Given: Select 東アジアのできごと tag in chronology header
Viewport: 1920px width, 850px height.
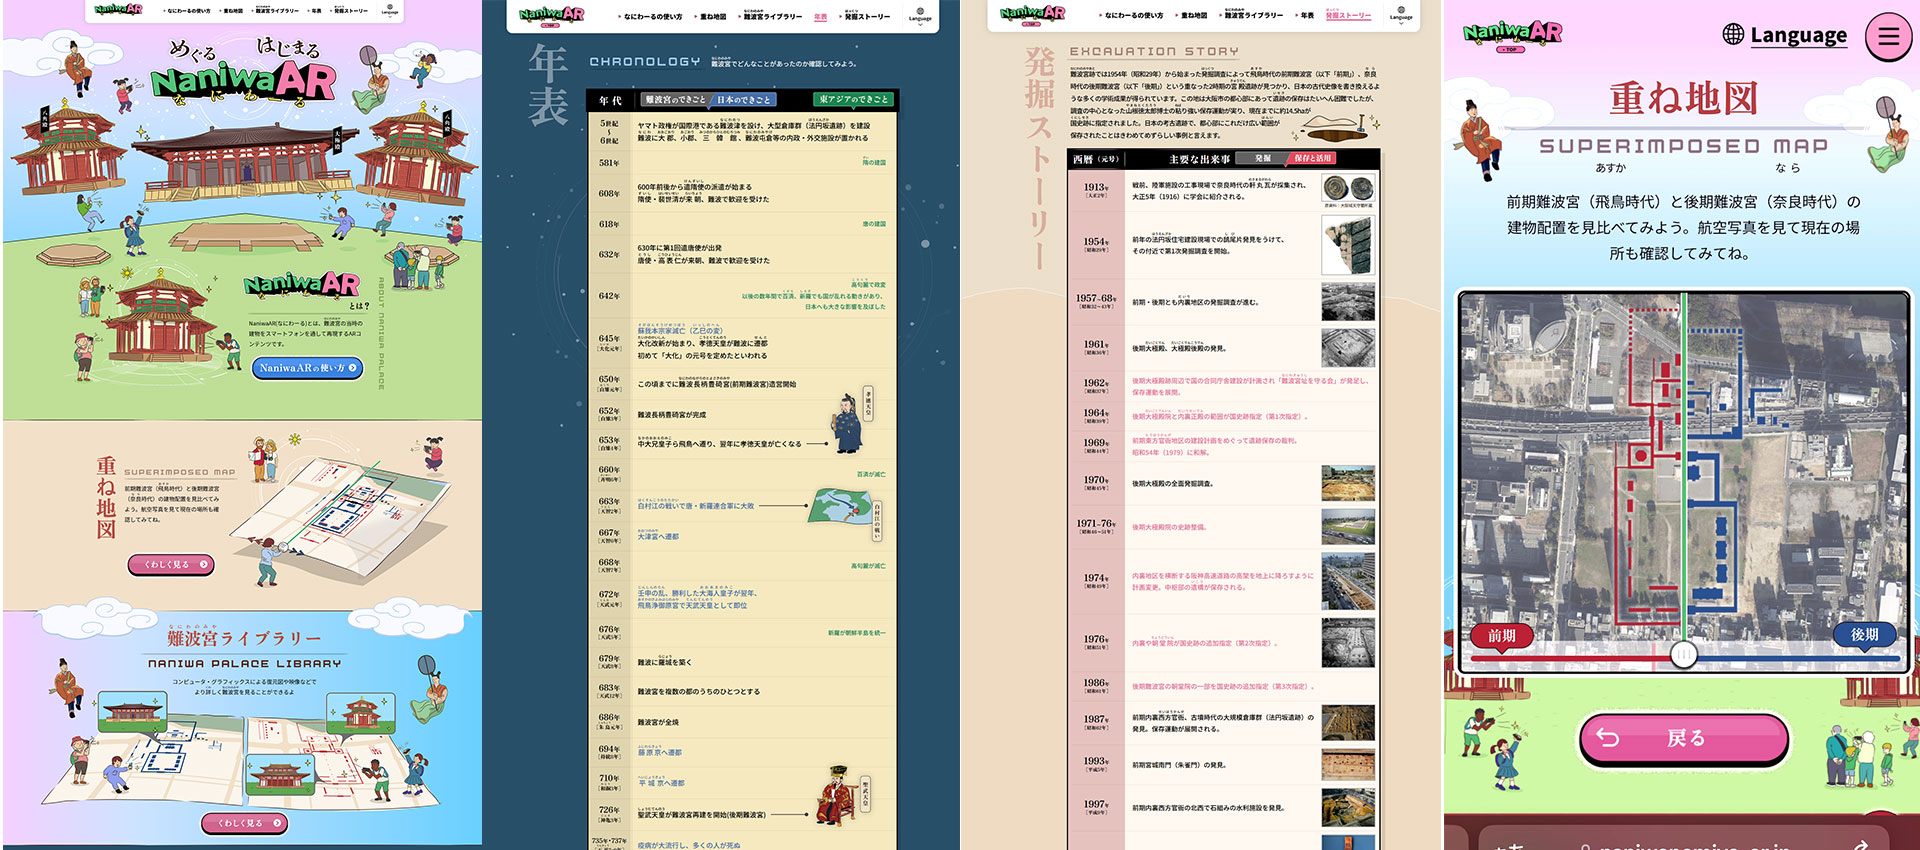Looking at the screenshot, I should (x=853, y=100).
